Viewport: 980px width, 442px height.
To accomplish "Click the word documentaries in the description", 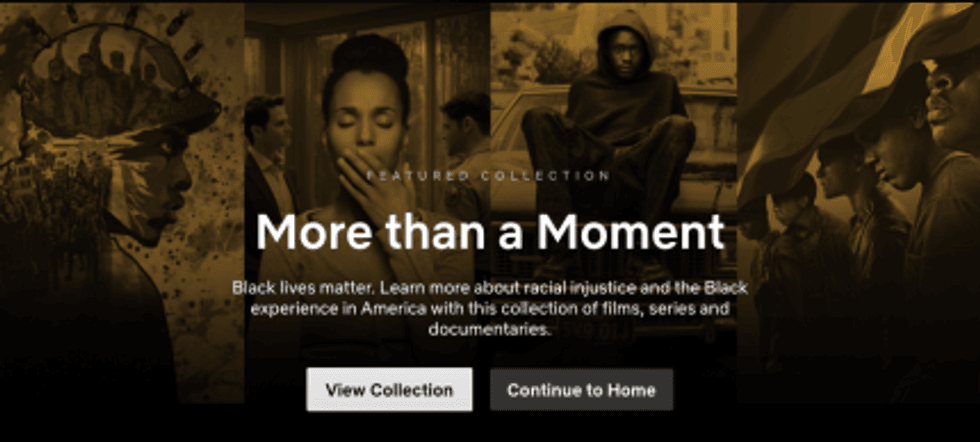I will click(x=490, y=329).
